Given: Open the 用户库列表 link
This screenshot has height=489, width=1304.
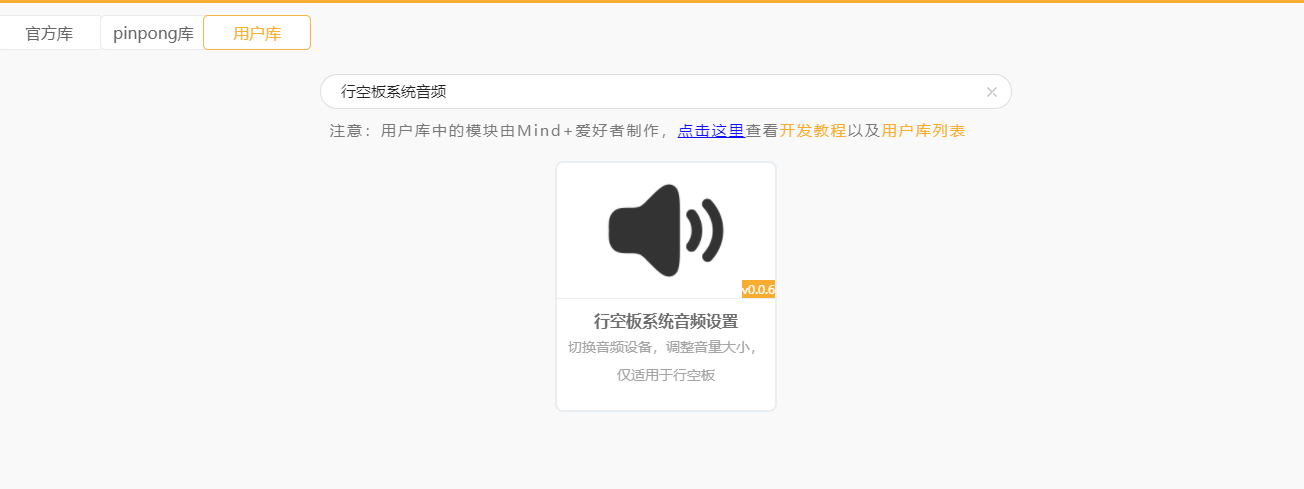Looking at the screenshot, I should coord(924,131).
